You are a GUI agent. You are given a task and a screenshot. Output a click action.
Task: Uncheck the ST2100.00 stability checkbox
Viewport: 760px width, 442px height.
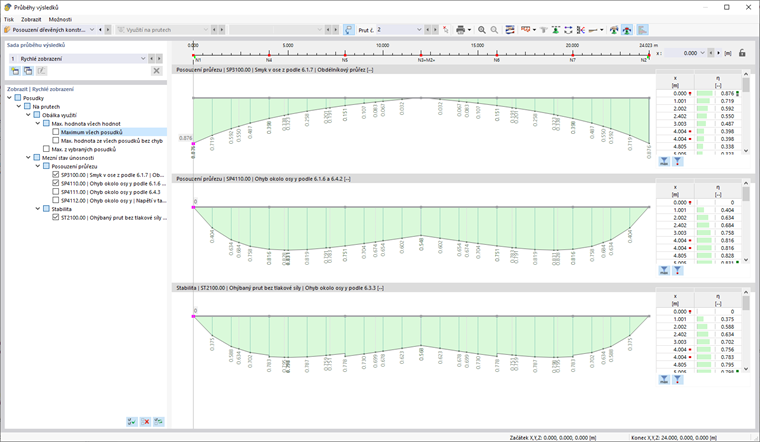tap(55, 218)
